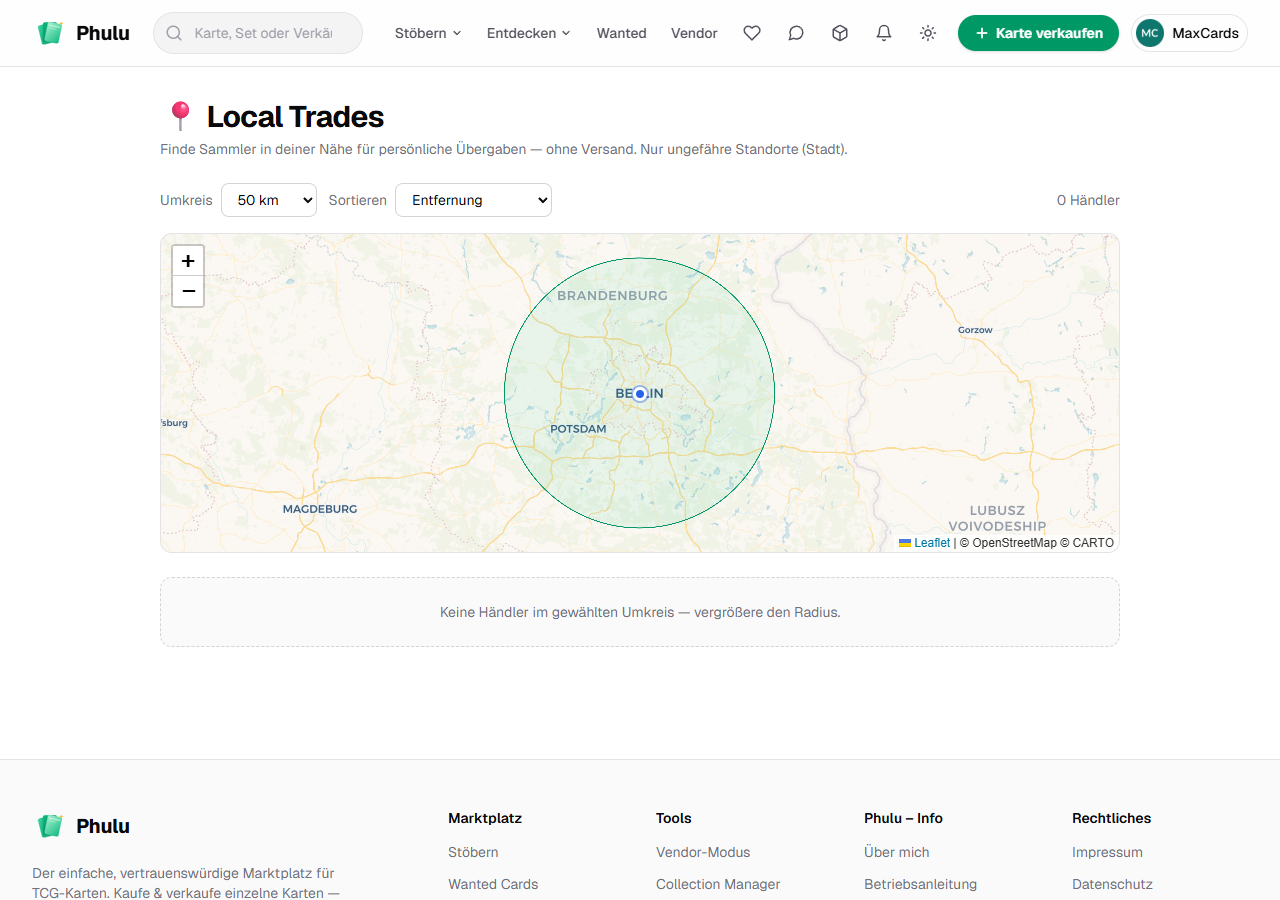The width and height of the screenshot is (1280, 900).
Task: Open the notifications bell
Action: (884, 33)
